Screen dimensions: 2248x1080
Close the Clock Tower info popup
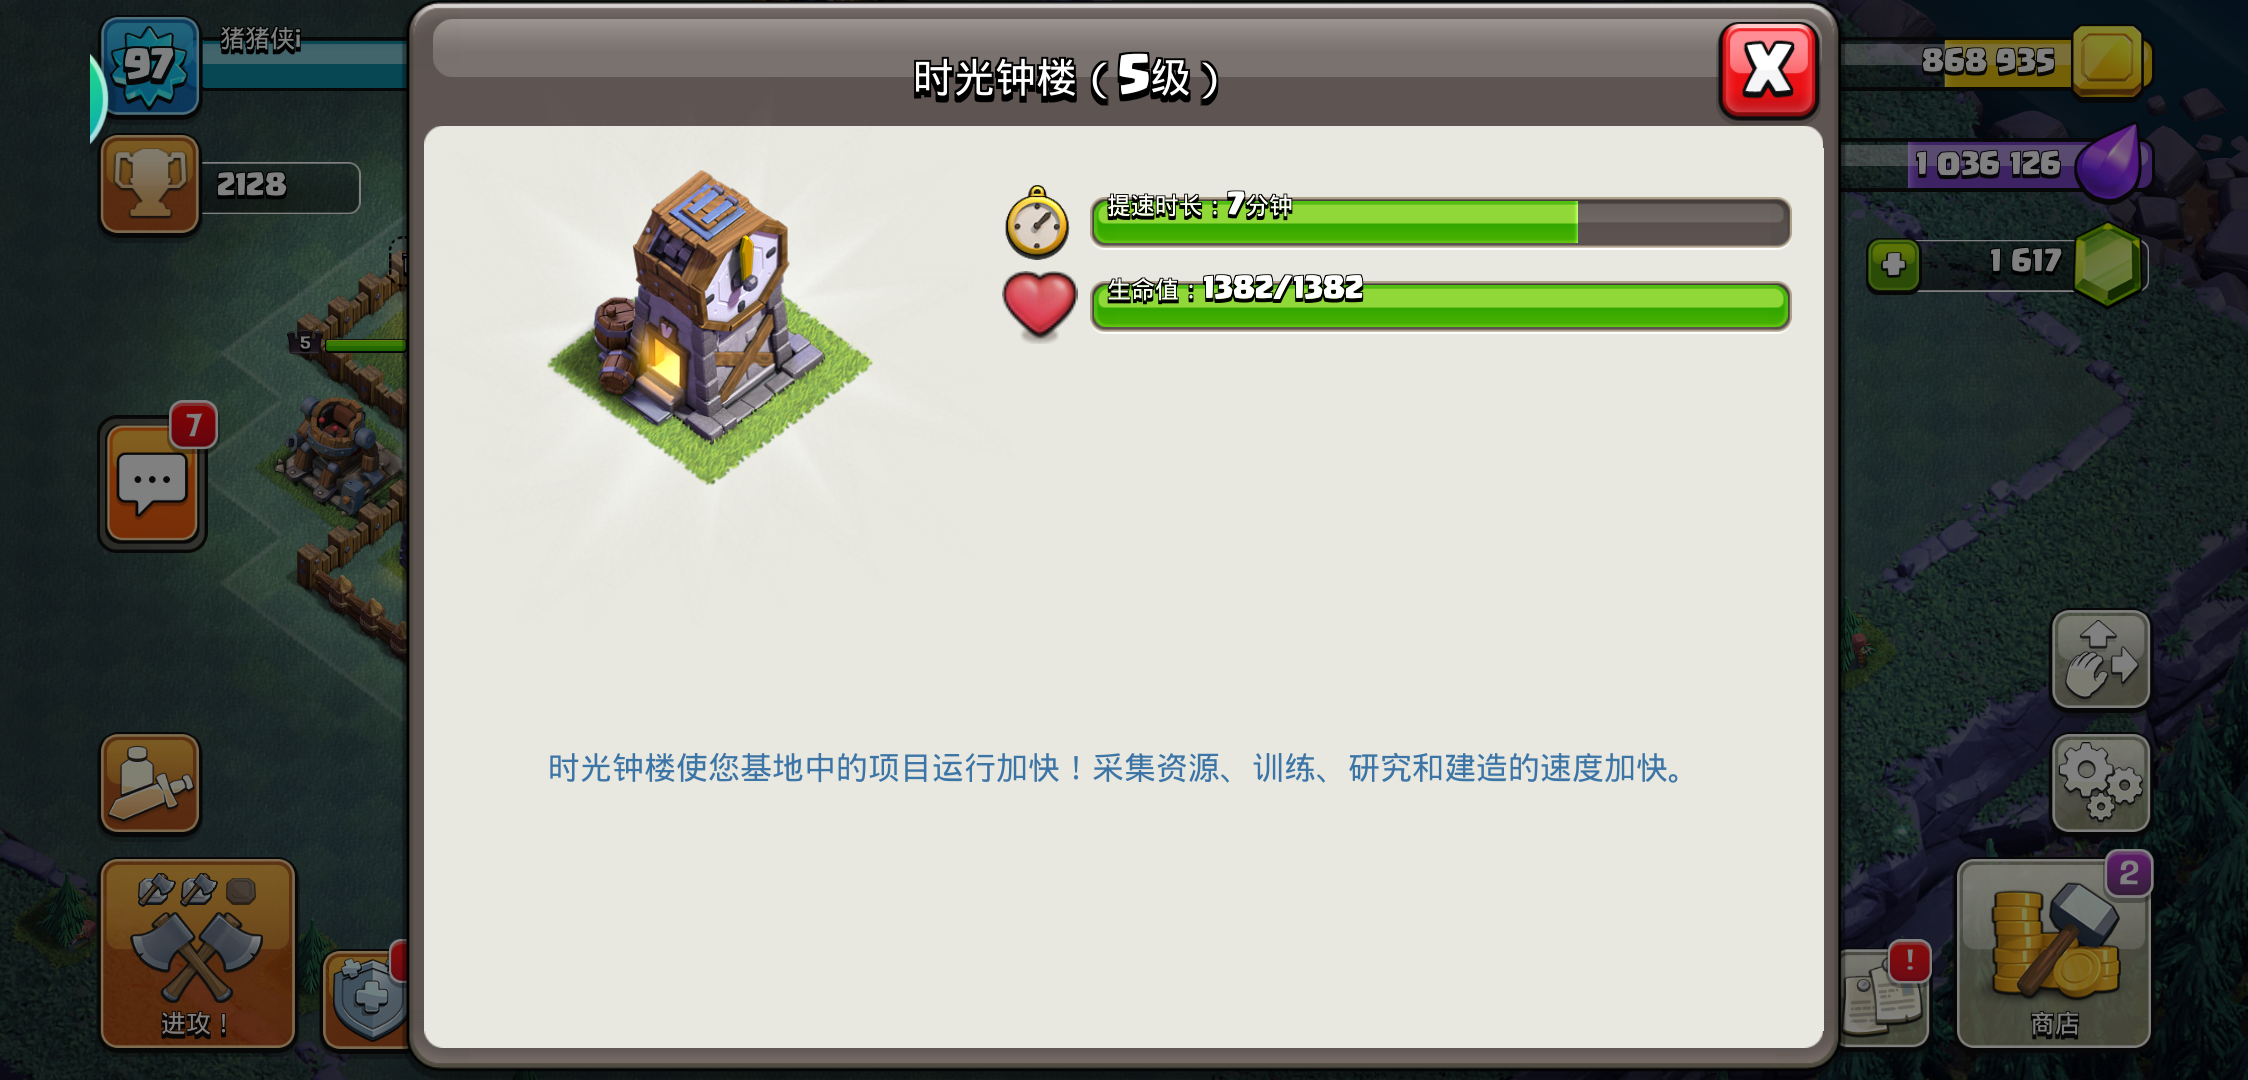click(1768, 70)
